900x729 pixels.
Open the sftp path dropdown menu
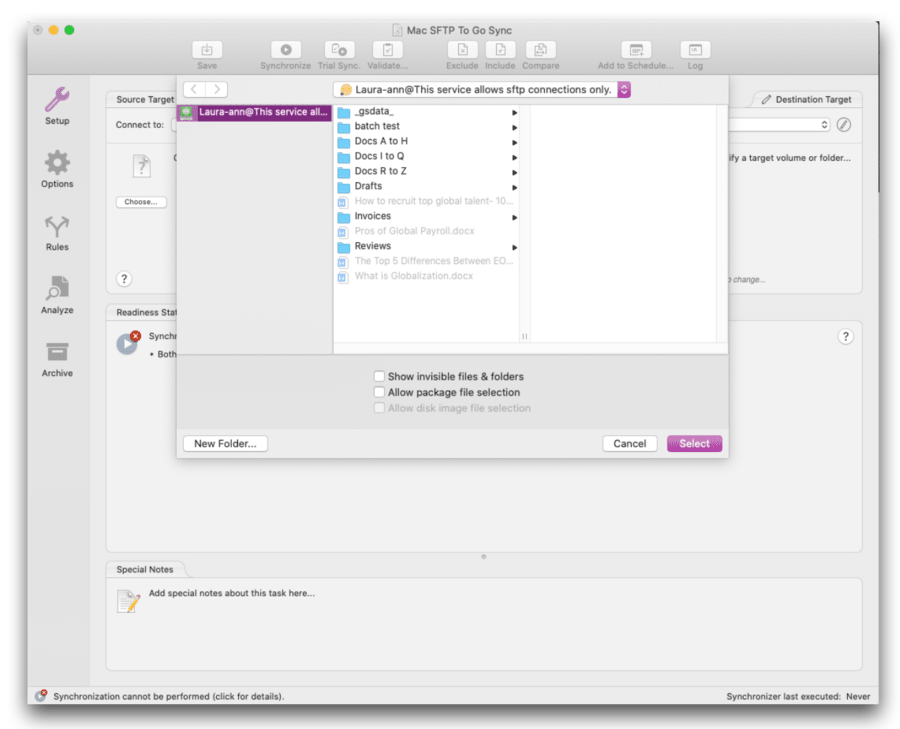click(x=622, y=89)
